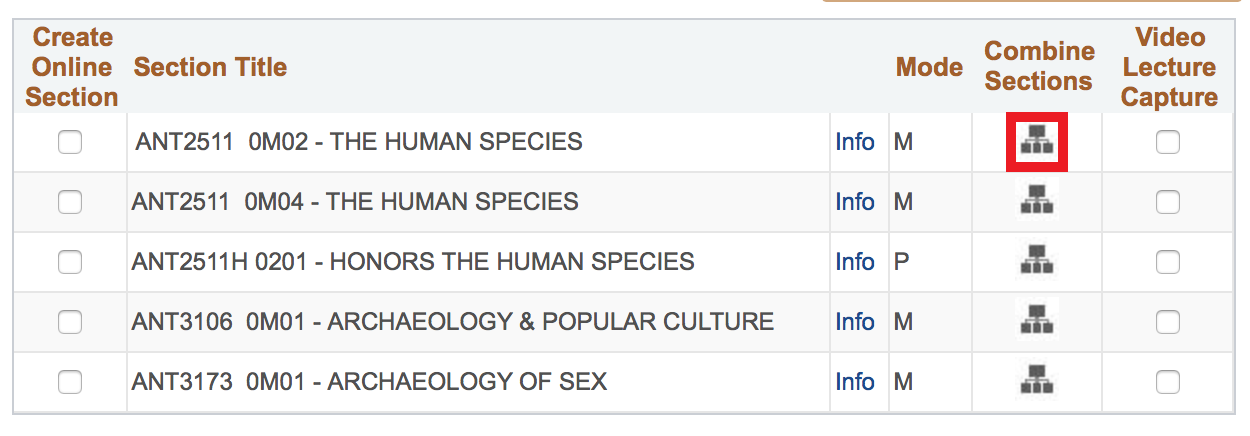The image size is (1250, 436).
Task: Open Info link for Honors The Human Species
Action: point(855,262)
